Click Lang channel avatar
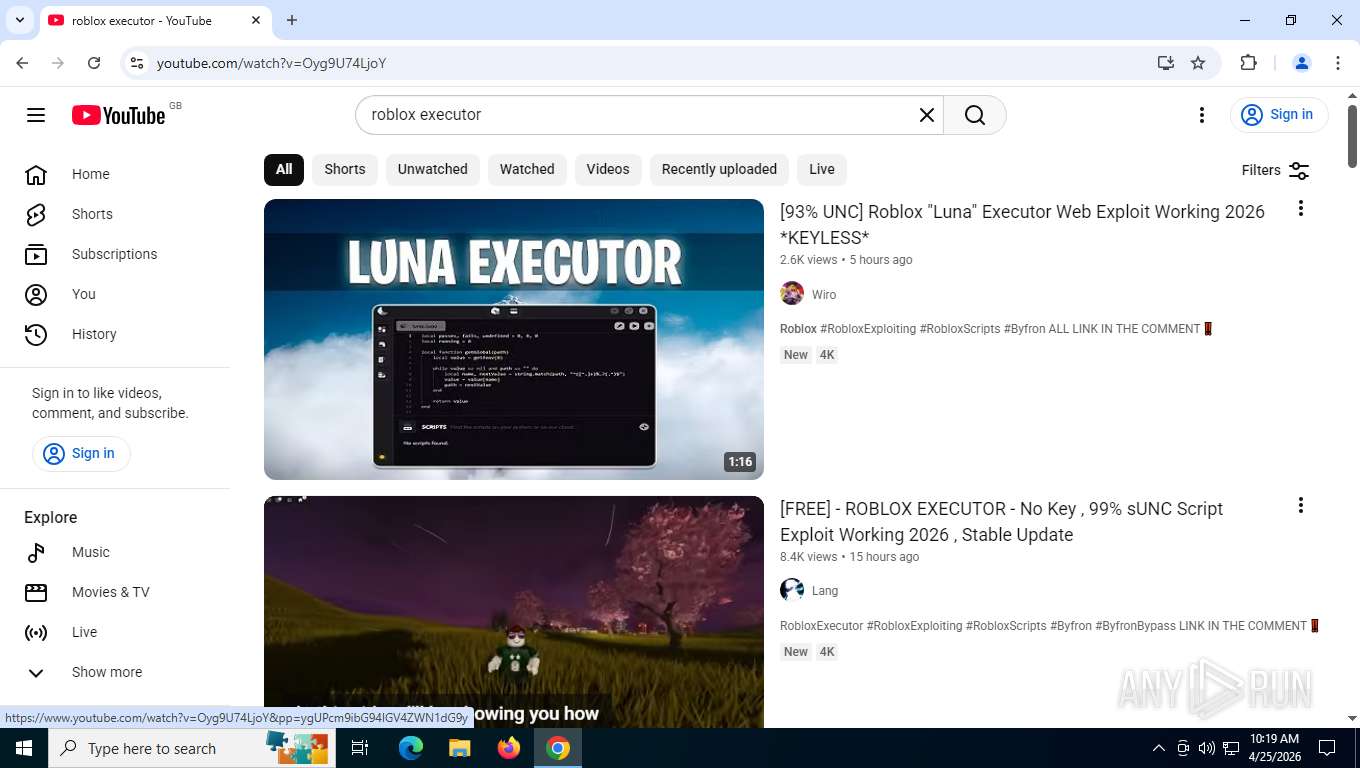Screen dimensions: 1360x768 coord(792,590)
